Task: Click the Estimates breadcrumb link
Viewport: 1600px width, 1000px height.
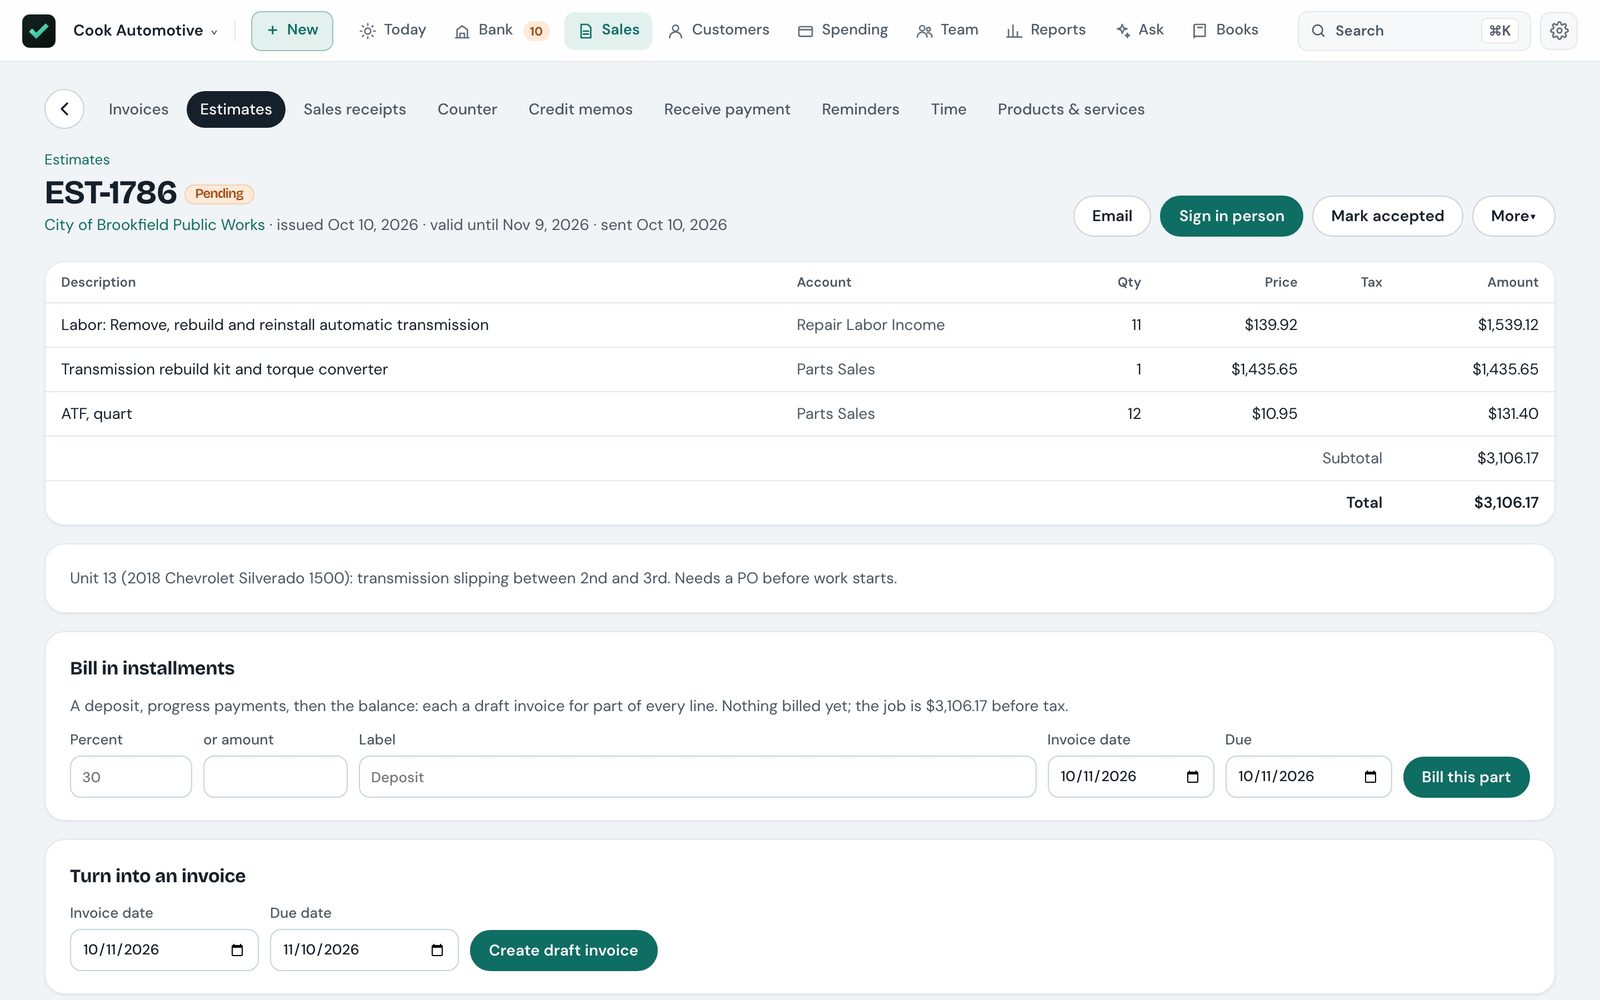Action: pos(77,160)
